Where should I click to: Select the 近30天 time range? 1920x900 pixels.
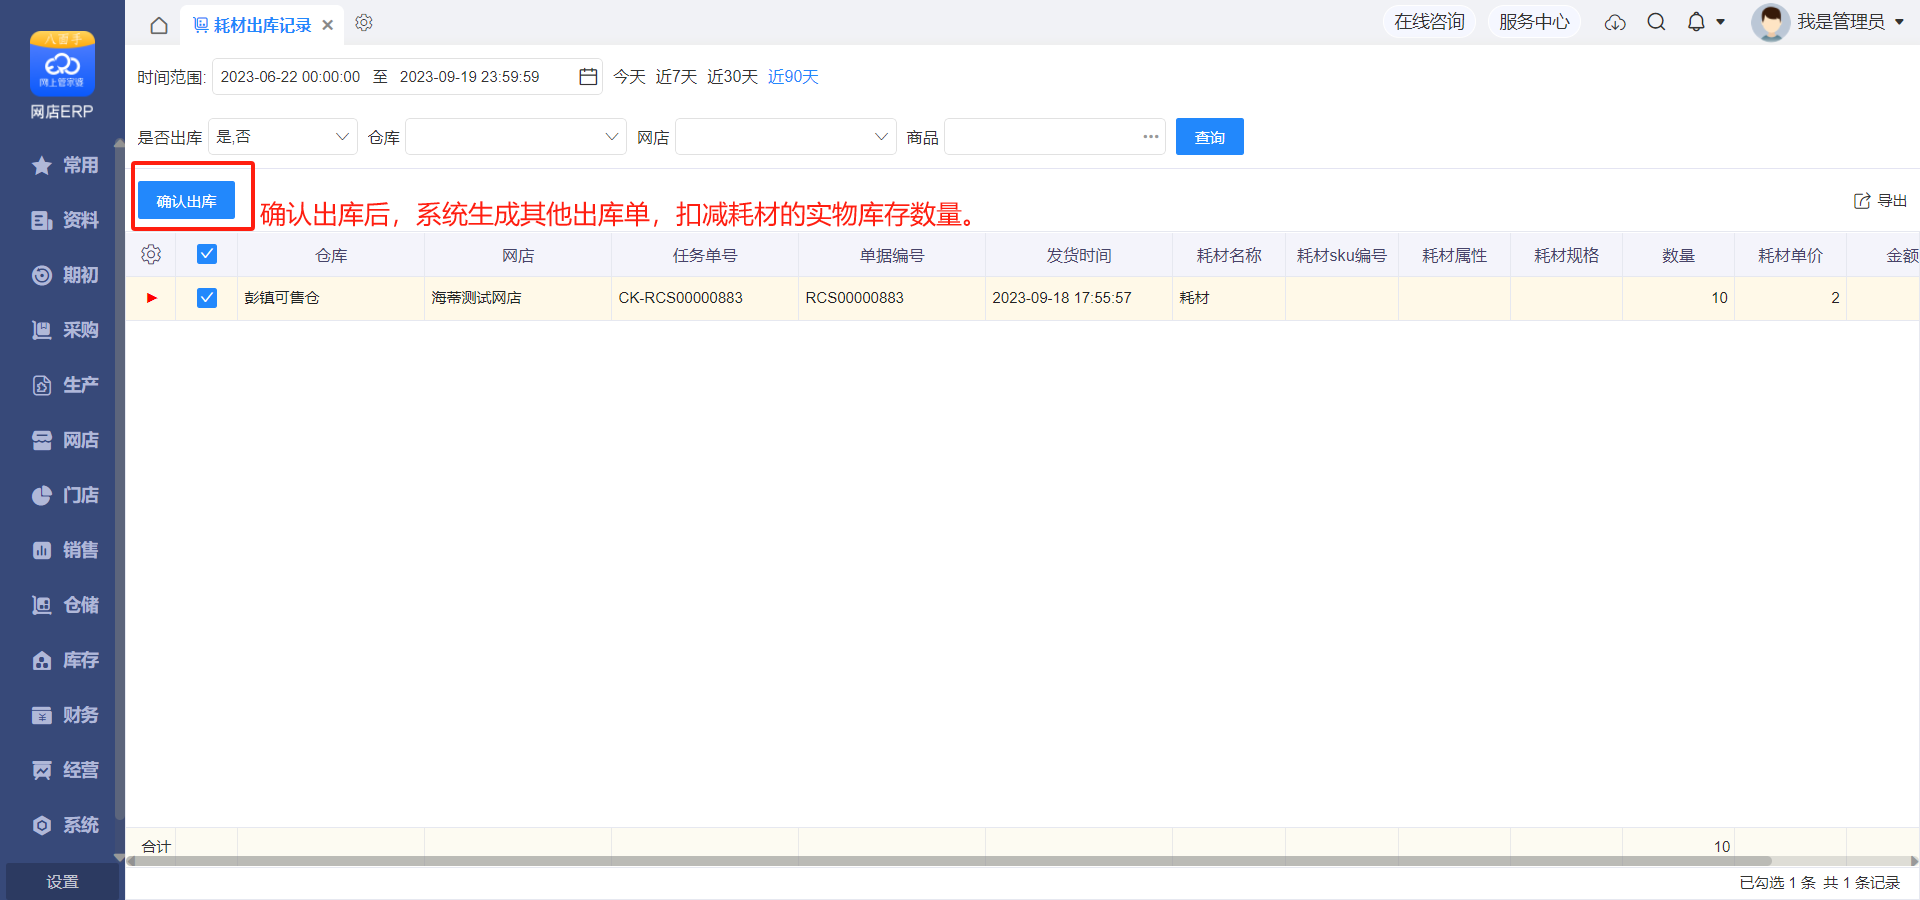[732, 77]
